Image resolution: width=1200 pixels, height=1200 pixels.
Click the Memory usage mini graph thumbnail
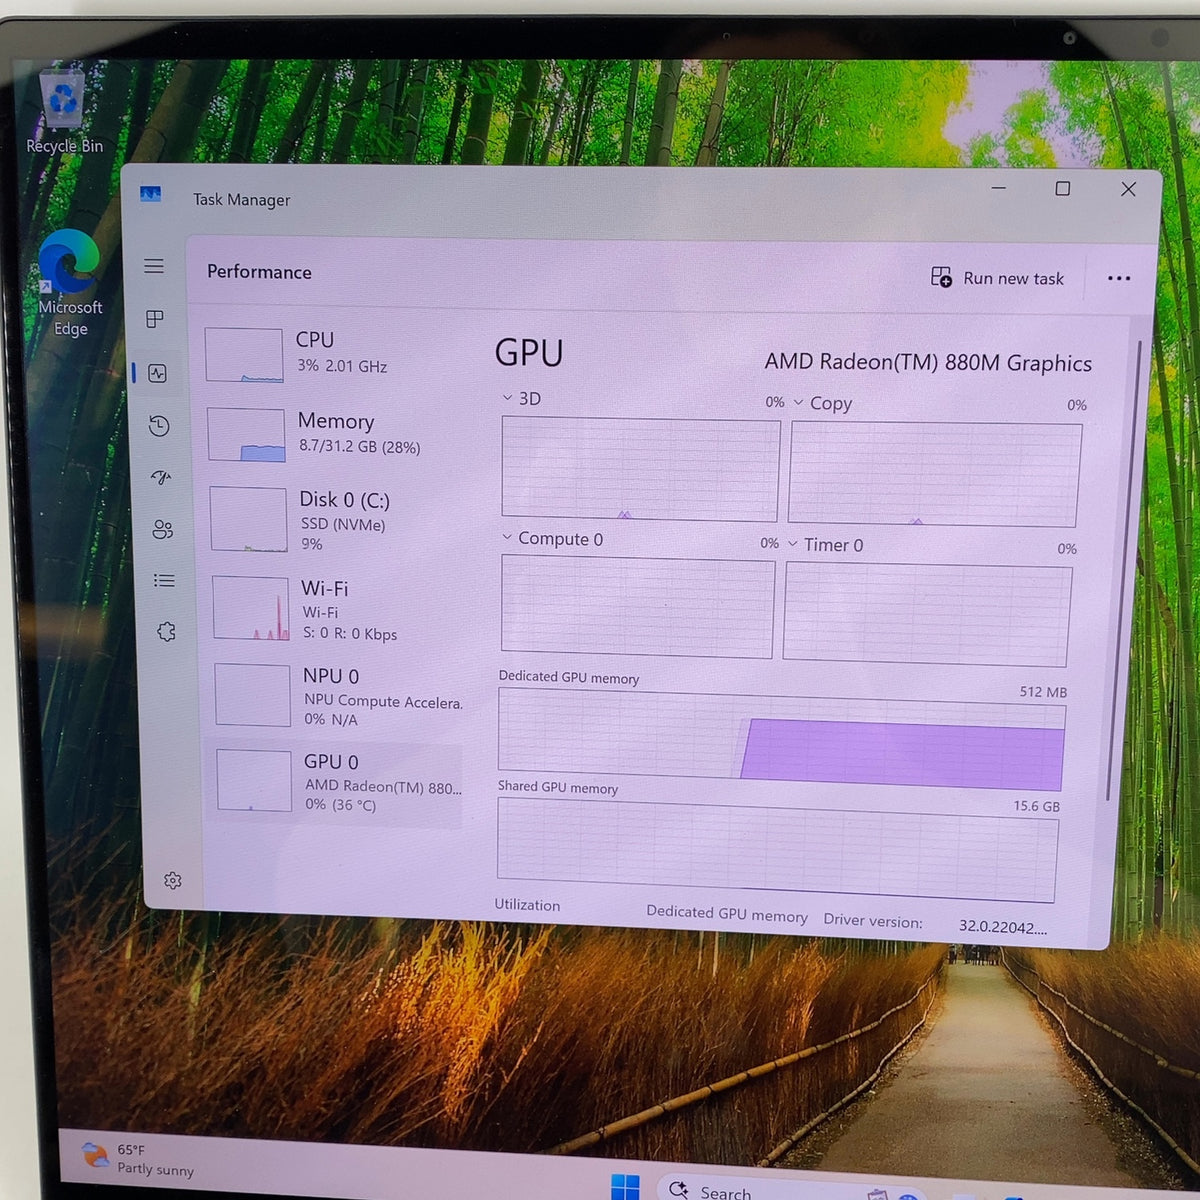246,434
